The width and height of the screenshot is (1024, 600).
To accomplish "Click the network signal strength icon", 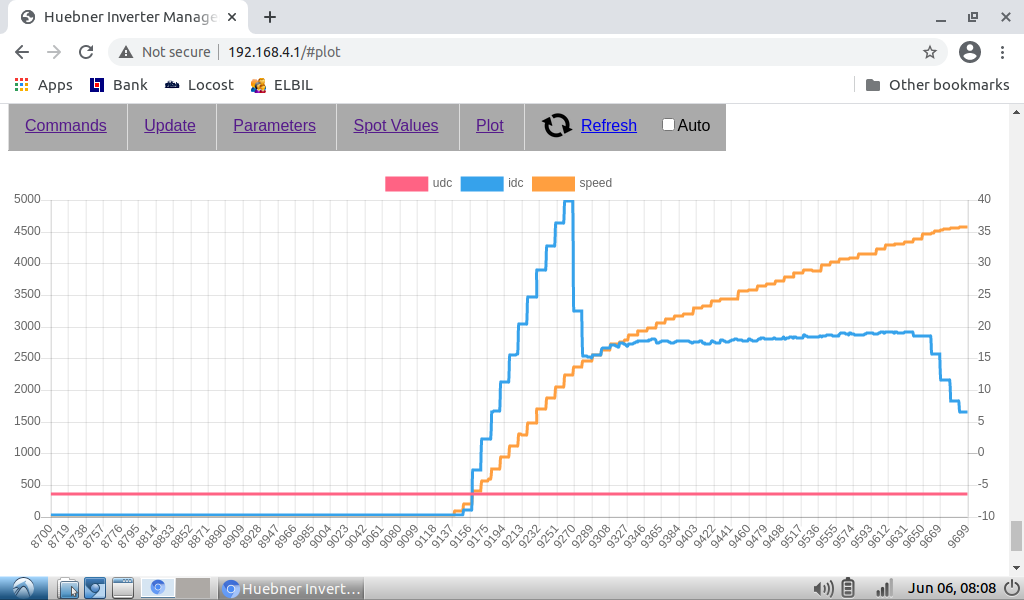I will click(x=884, y=588).
